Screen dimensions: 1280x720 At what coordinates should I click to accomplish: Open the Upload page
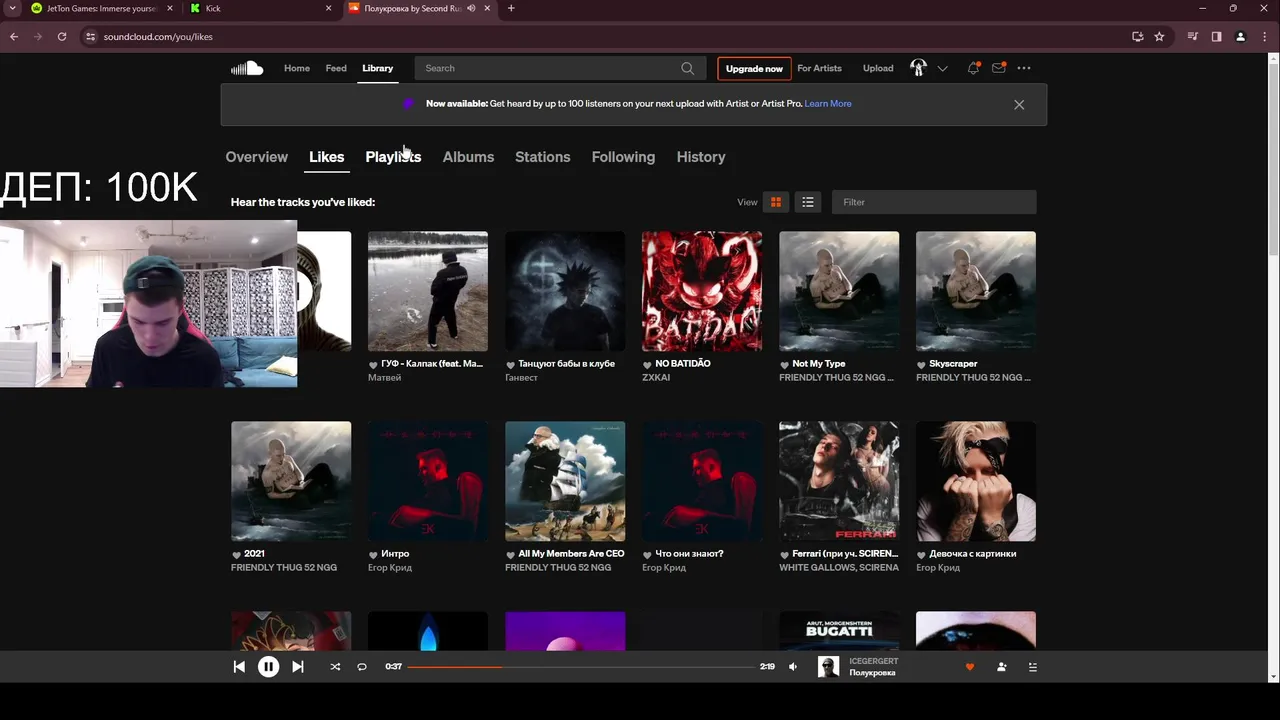click(x=878, y=68)
